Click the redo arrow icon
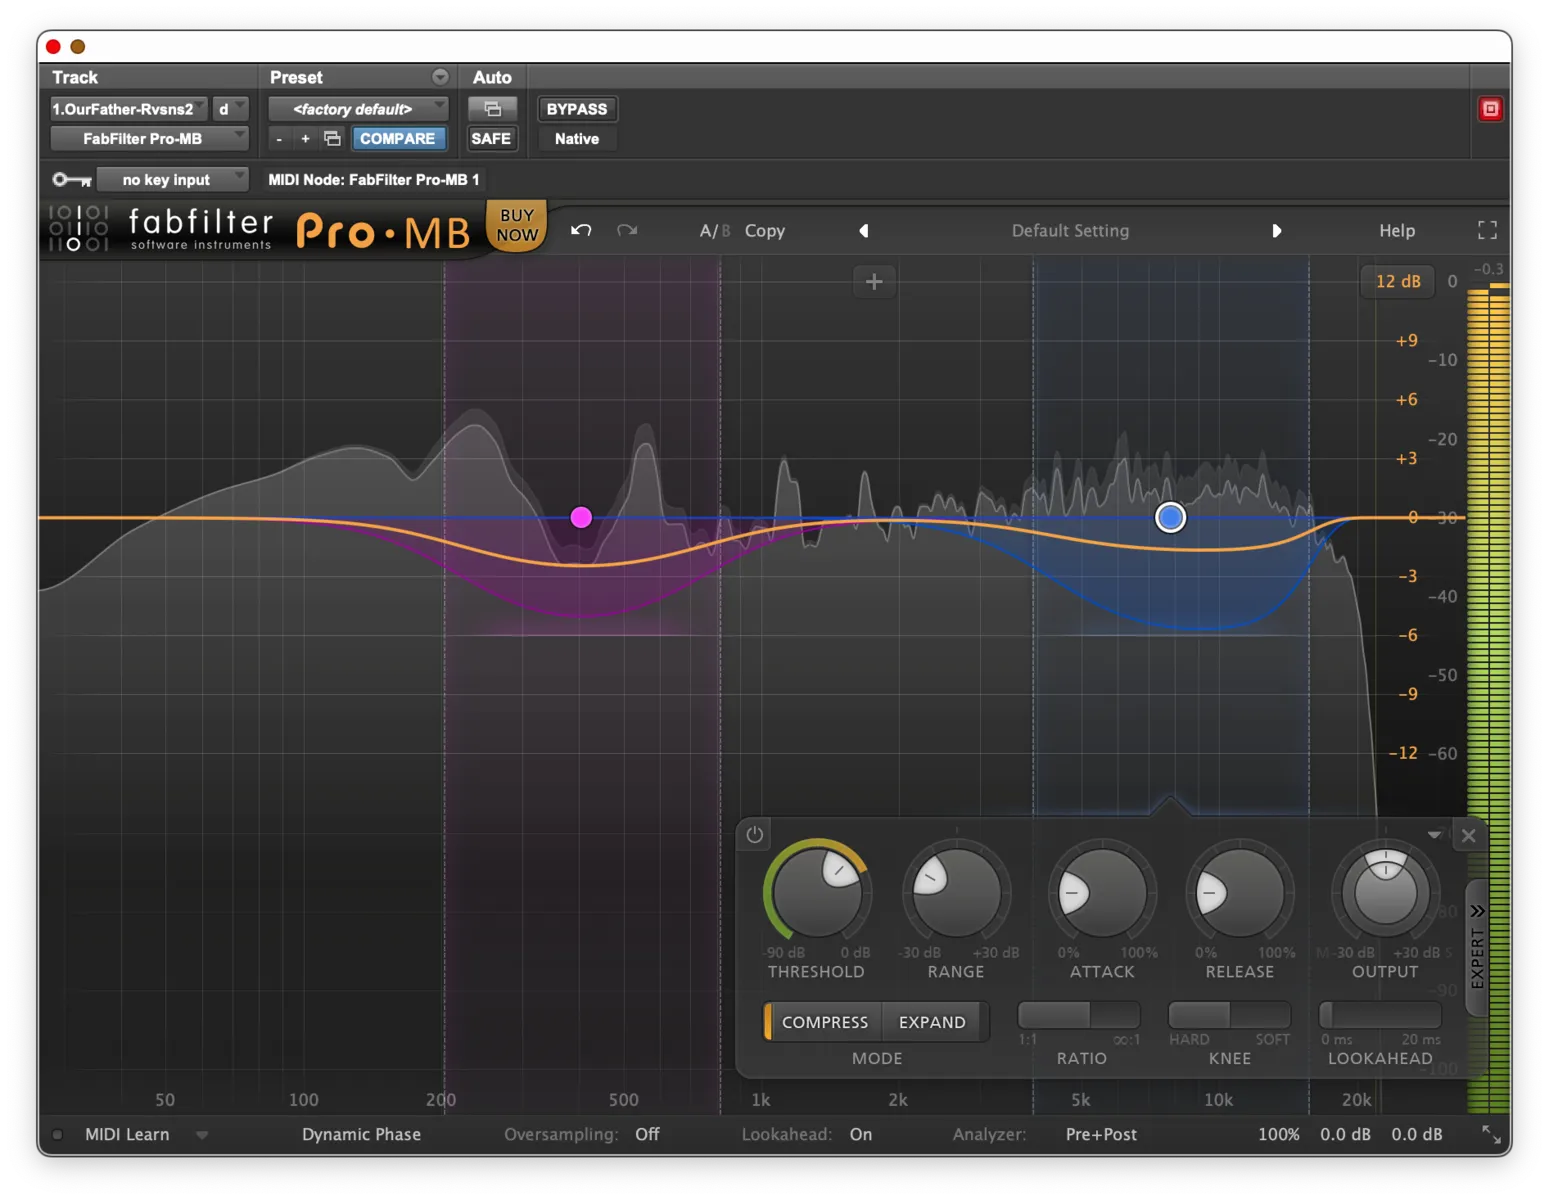Screen dimensions: 1549x1200 (628, 230)
